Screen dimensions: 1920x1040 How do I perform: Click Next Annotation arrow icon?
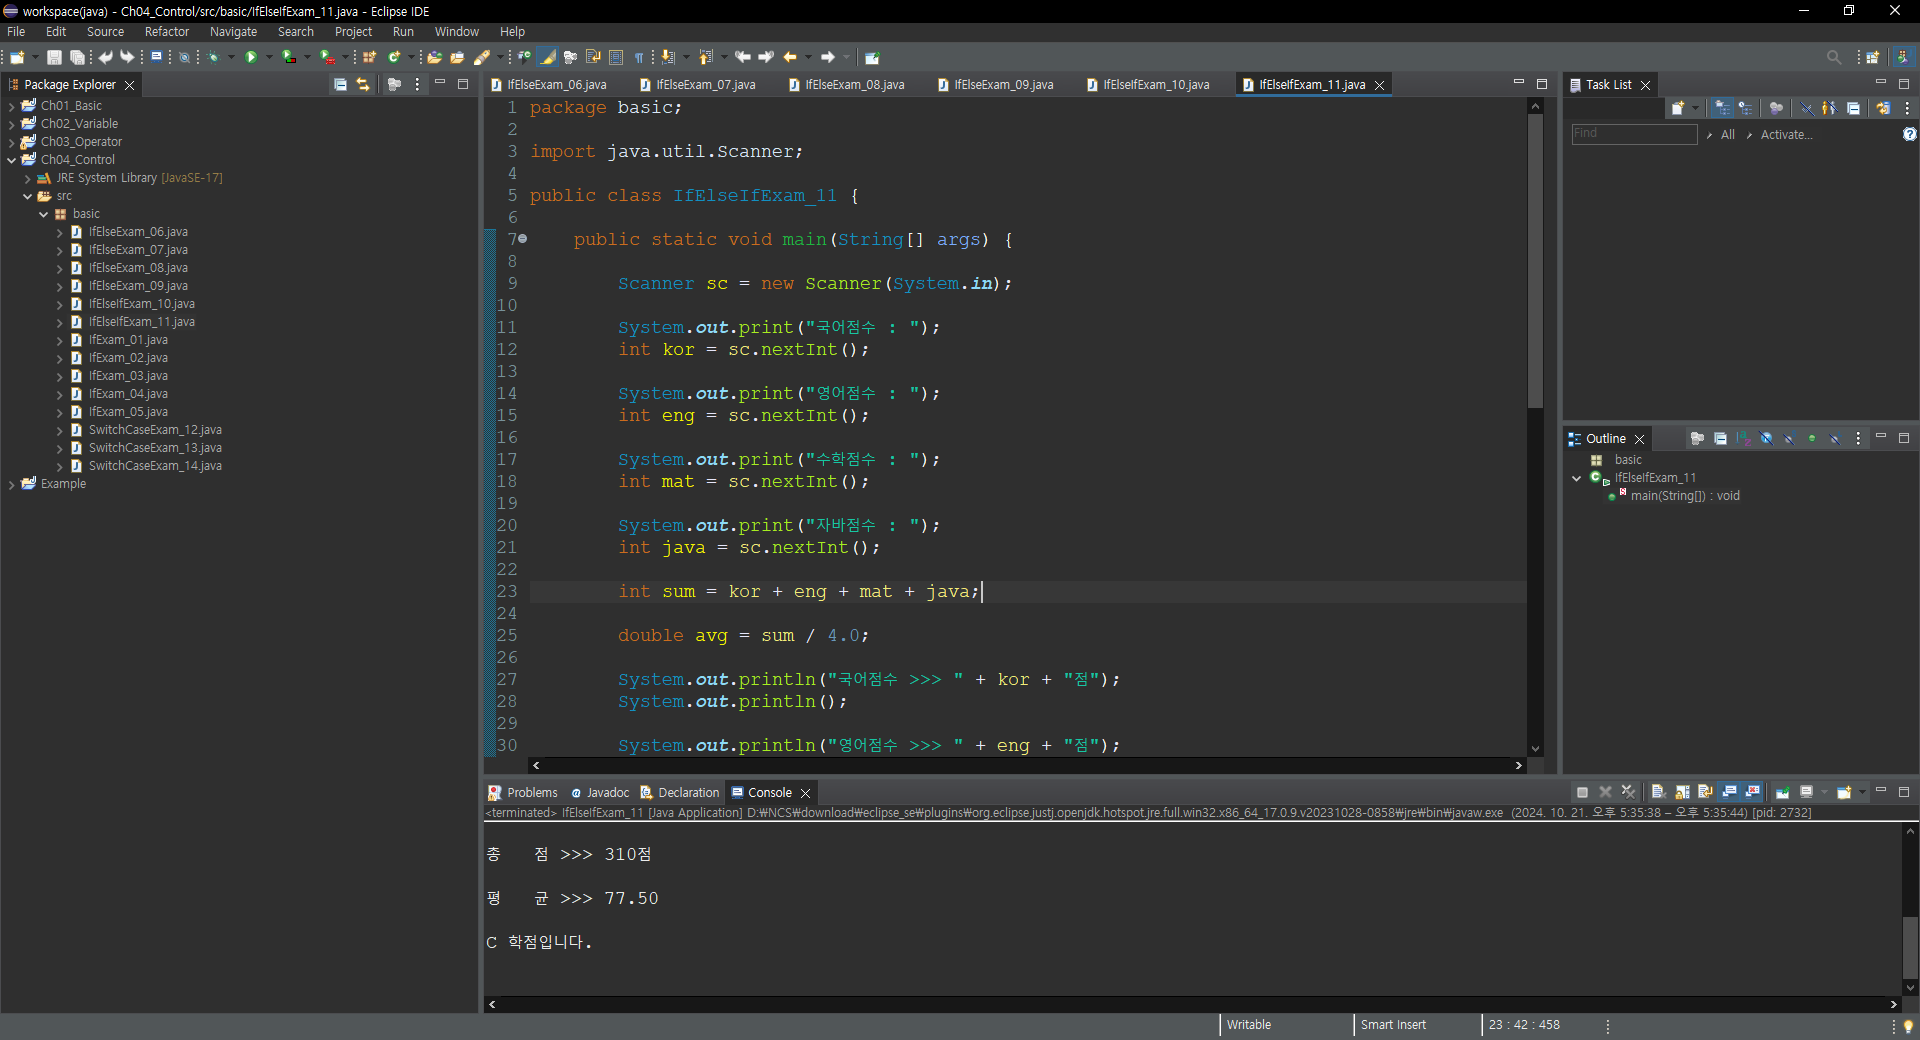click(x=667, y=57)
